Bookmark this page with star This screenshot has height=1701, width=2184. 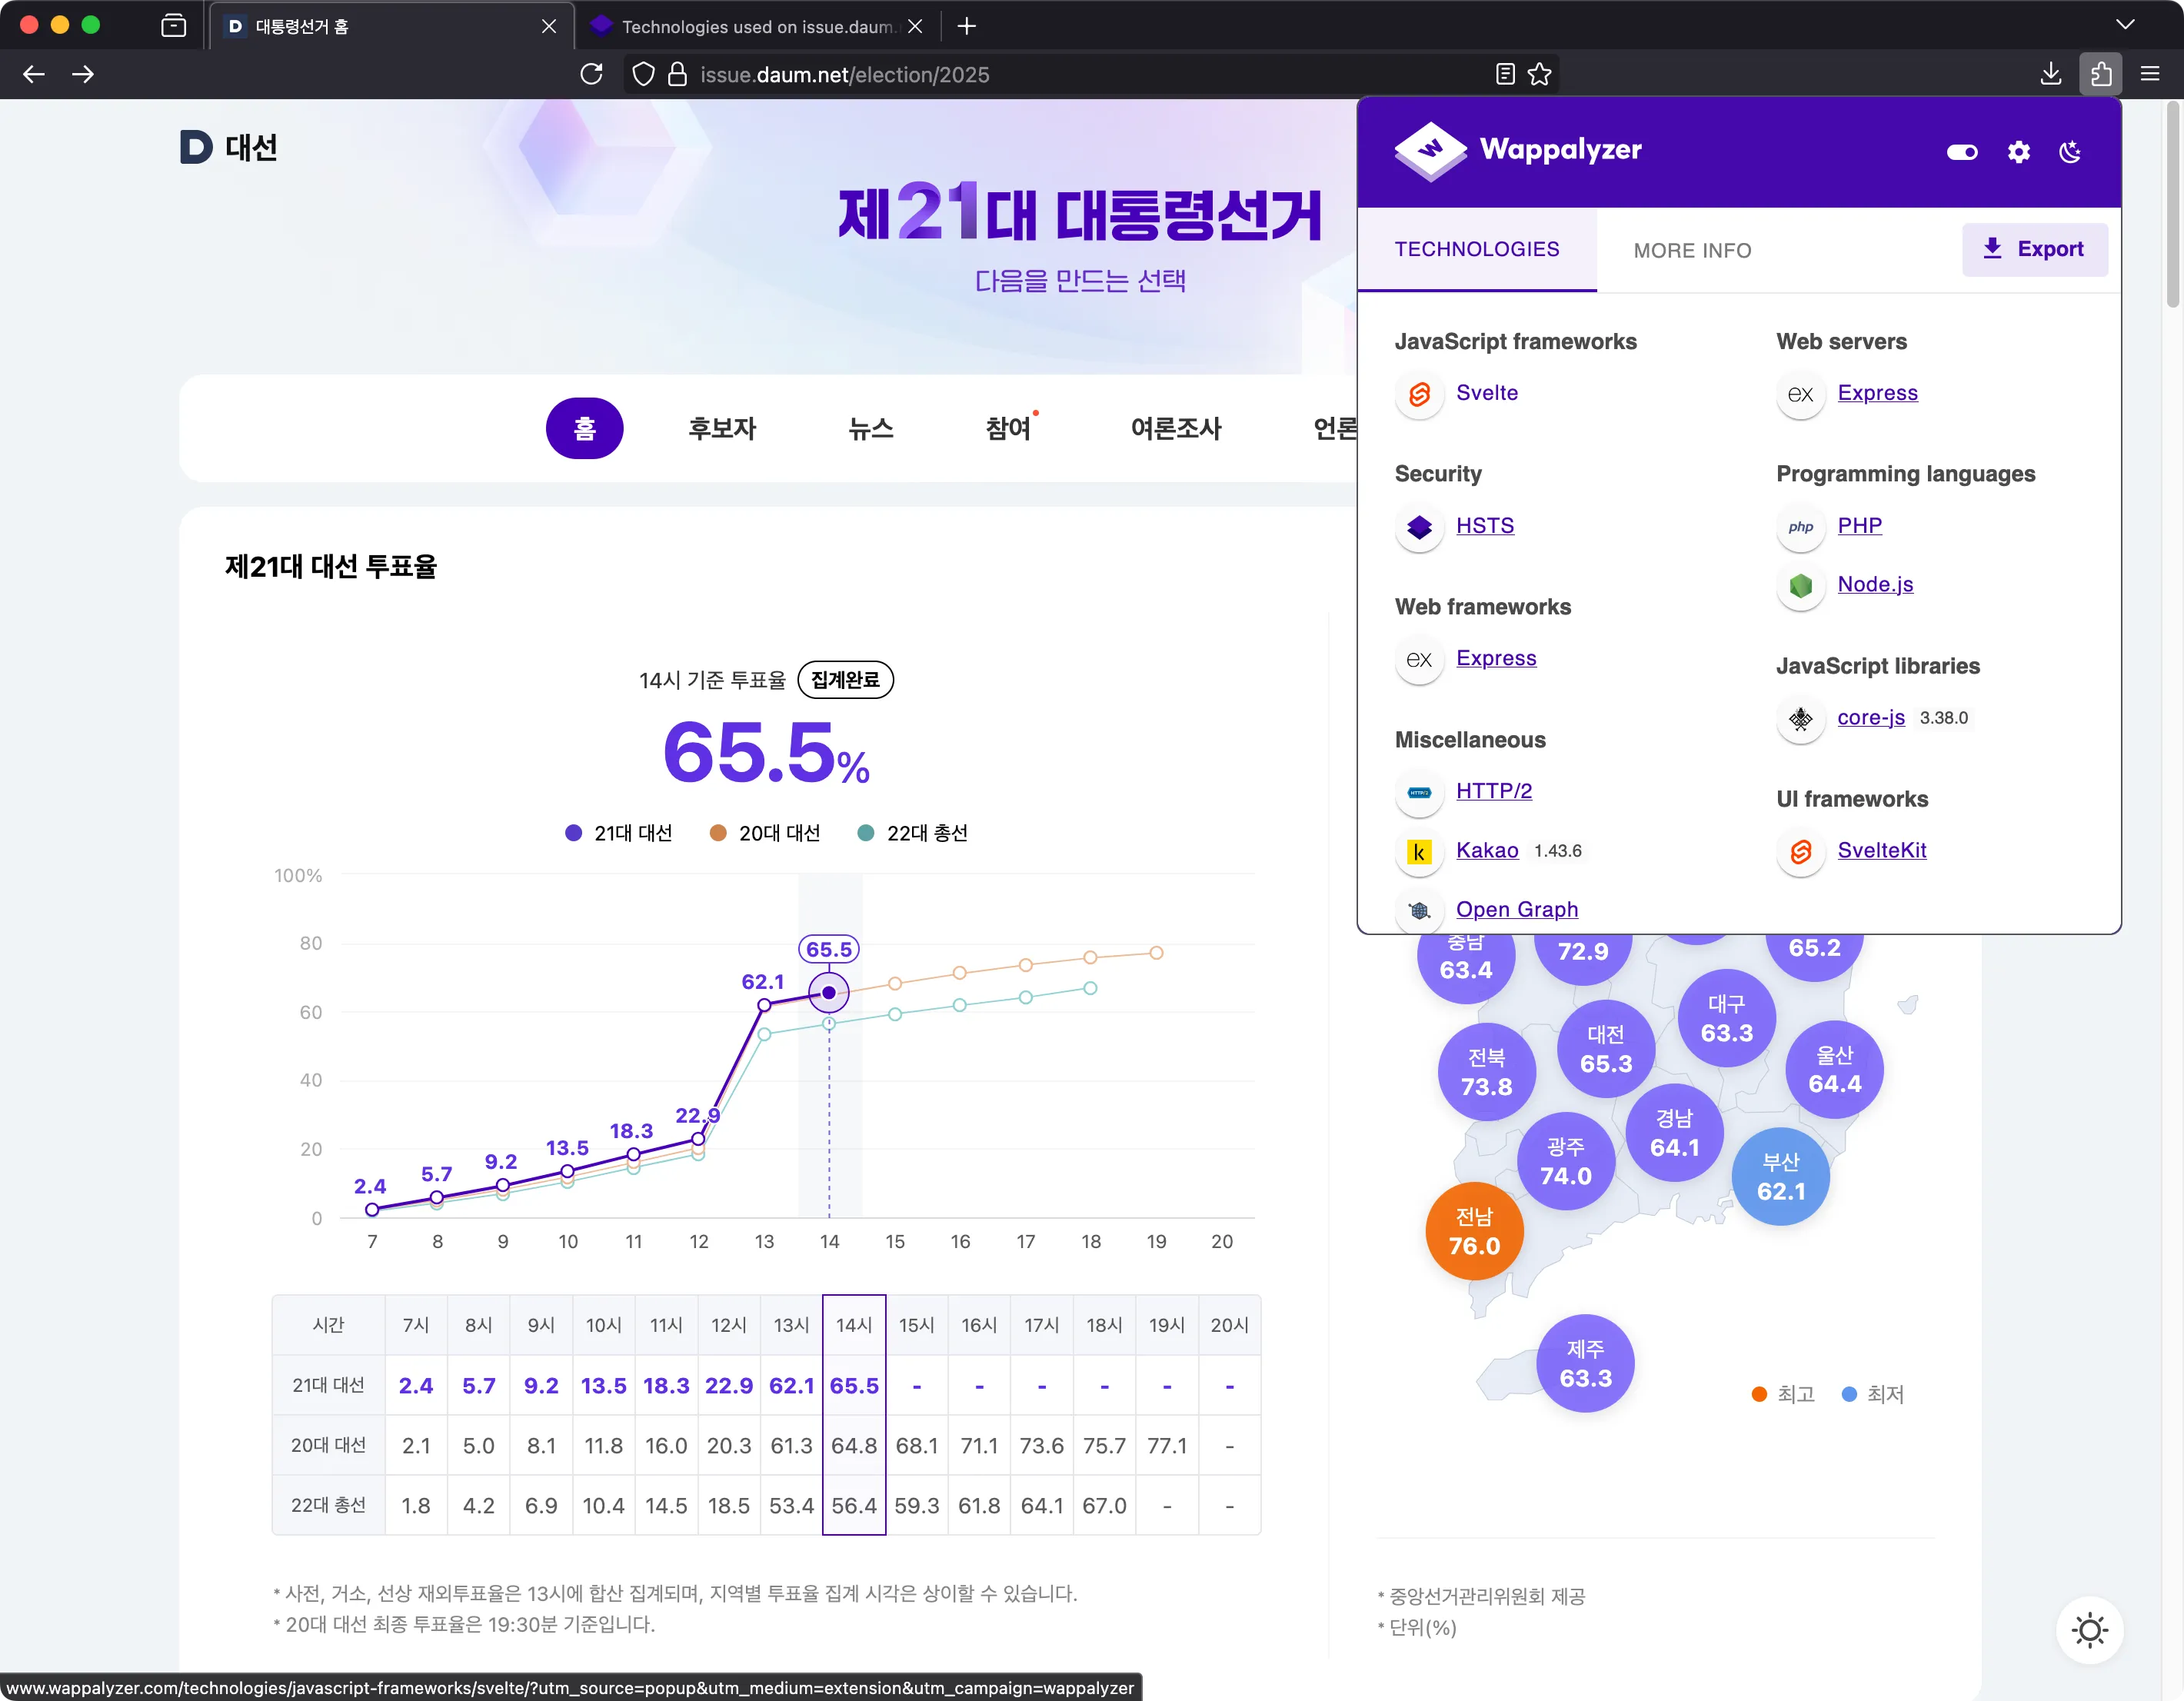pyautogui.click(x=1540, y=74)
